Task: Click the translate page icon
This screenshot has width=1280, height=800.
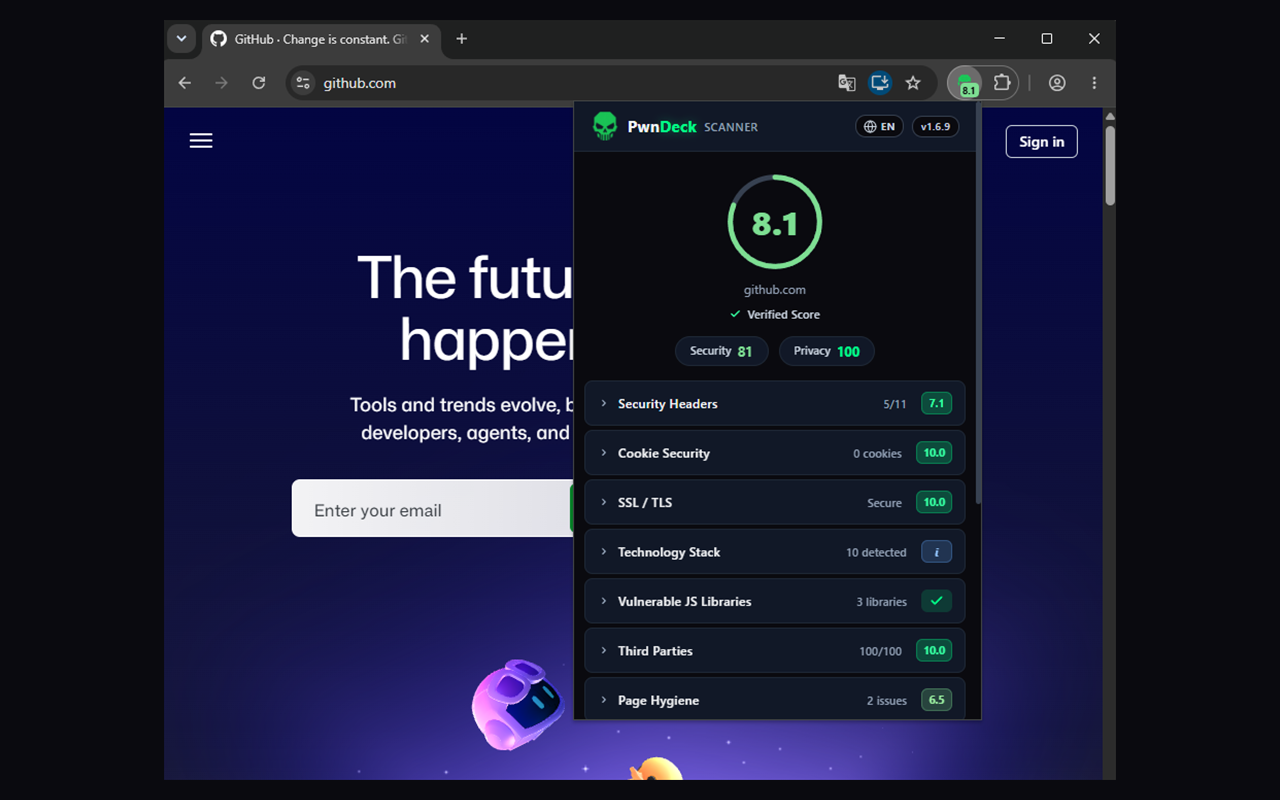Action: pyautogui.click(x=846, y=83)
